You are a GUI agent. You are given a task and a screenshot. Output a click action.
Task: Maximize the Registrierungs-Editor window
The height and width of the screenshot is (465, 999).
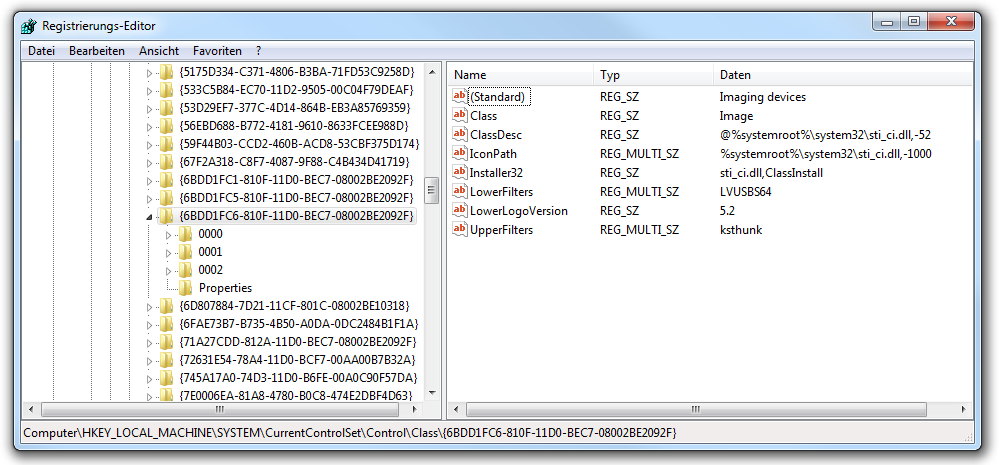[x=914, y=22]
